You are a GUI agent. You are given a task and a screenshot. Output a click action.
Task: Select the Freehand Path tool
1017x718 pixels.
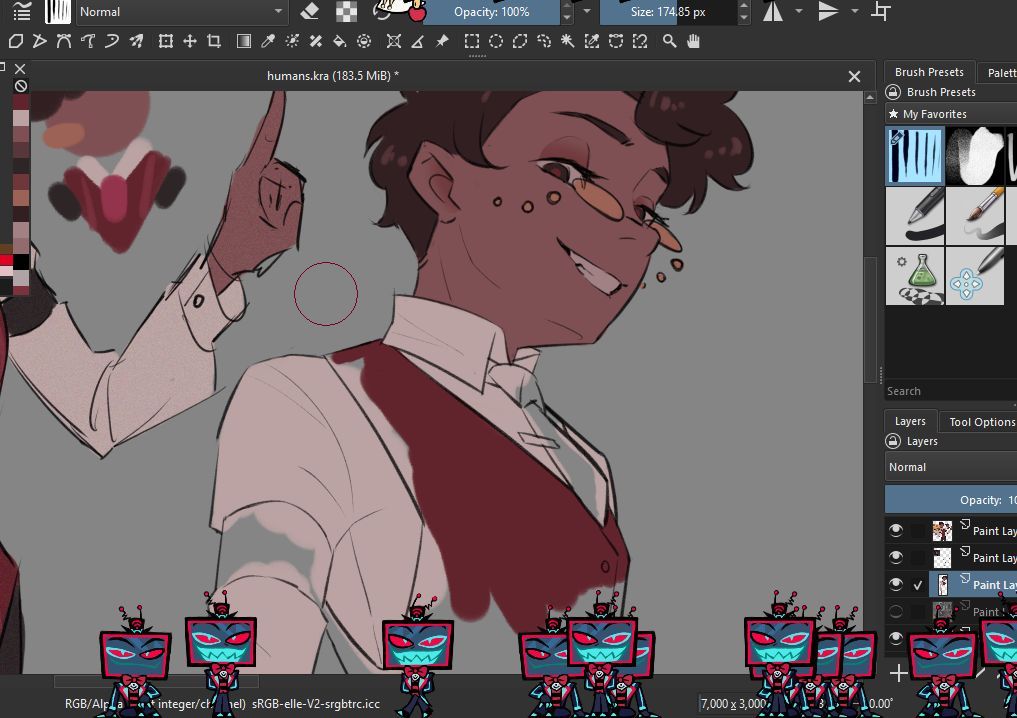coord(88,42)
